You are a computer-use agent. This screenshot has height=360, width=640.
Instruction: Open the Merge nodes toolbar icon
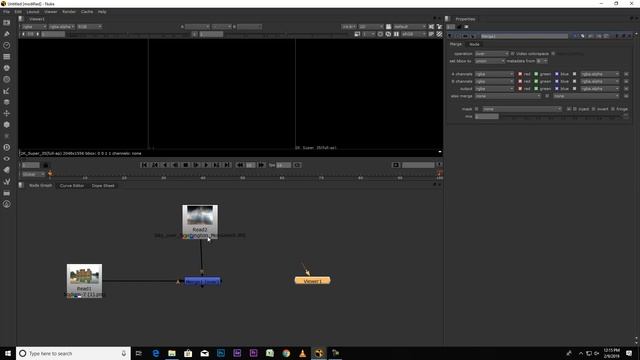tap(7, 102)
